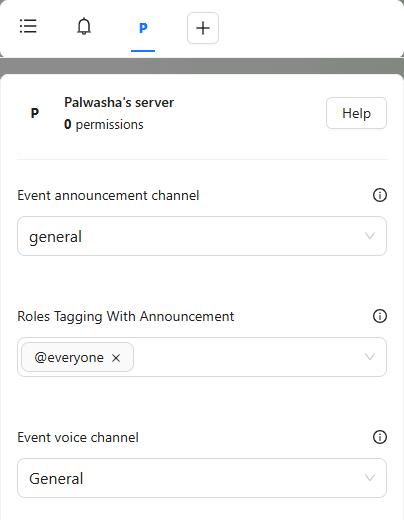Show info for Event voice channel
Viewport: 404px width, 520px height.
point(380,437)
